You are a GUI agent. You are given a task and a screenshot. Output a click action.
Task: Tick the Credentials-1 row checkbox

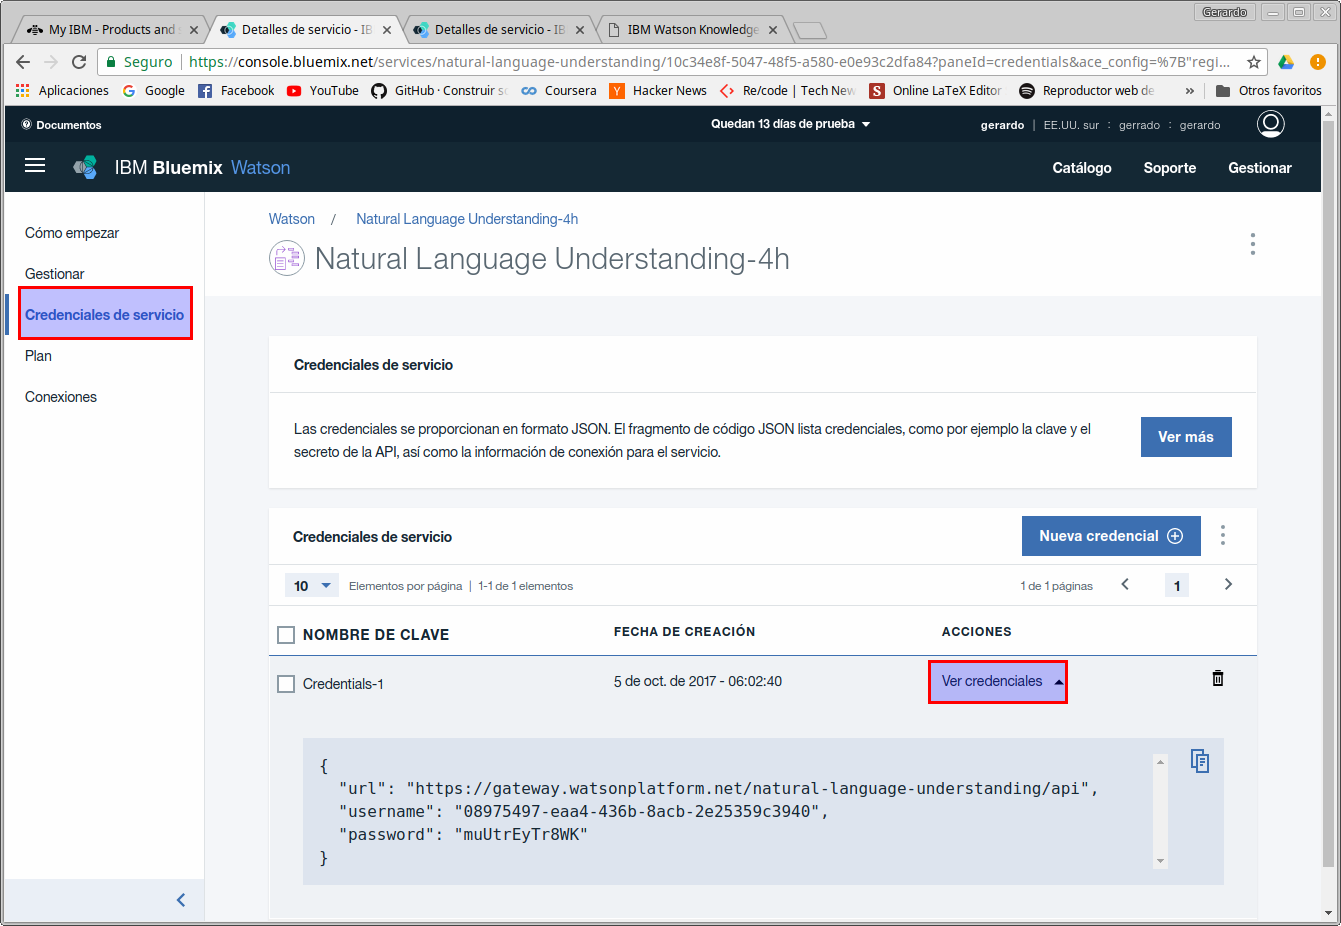pos(286,684)
